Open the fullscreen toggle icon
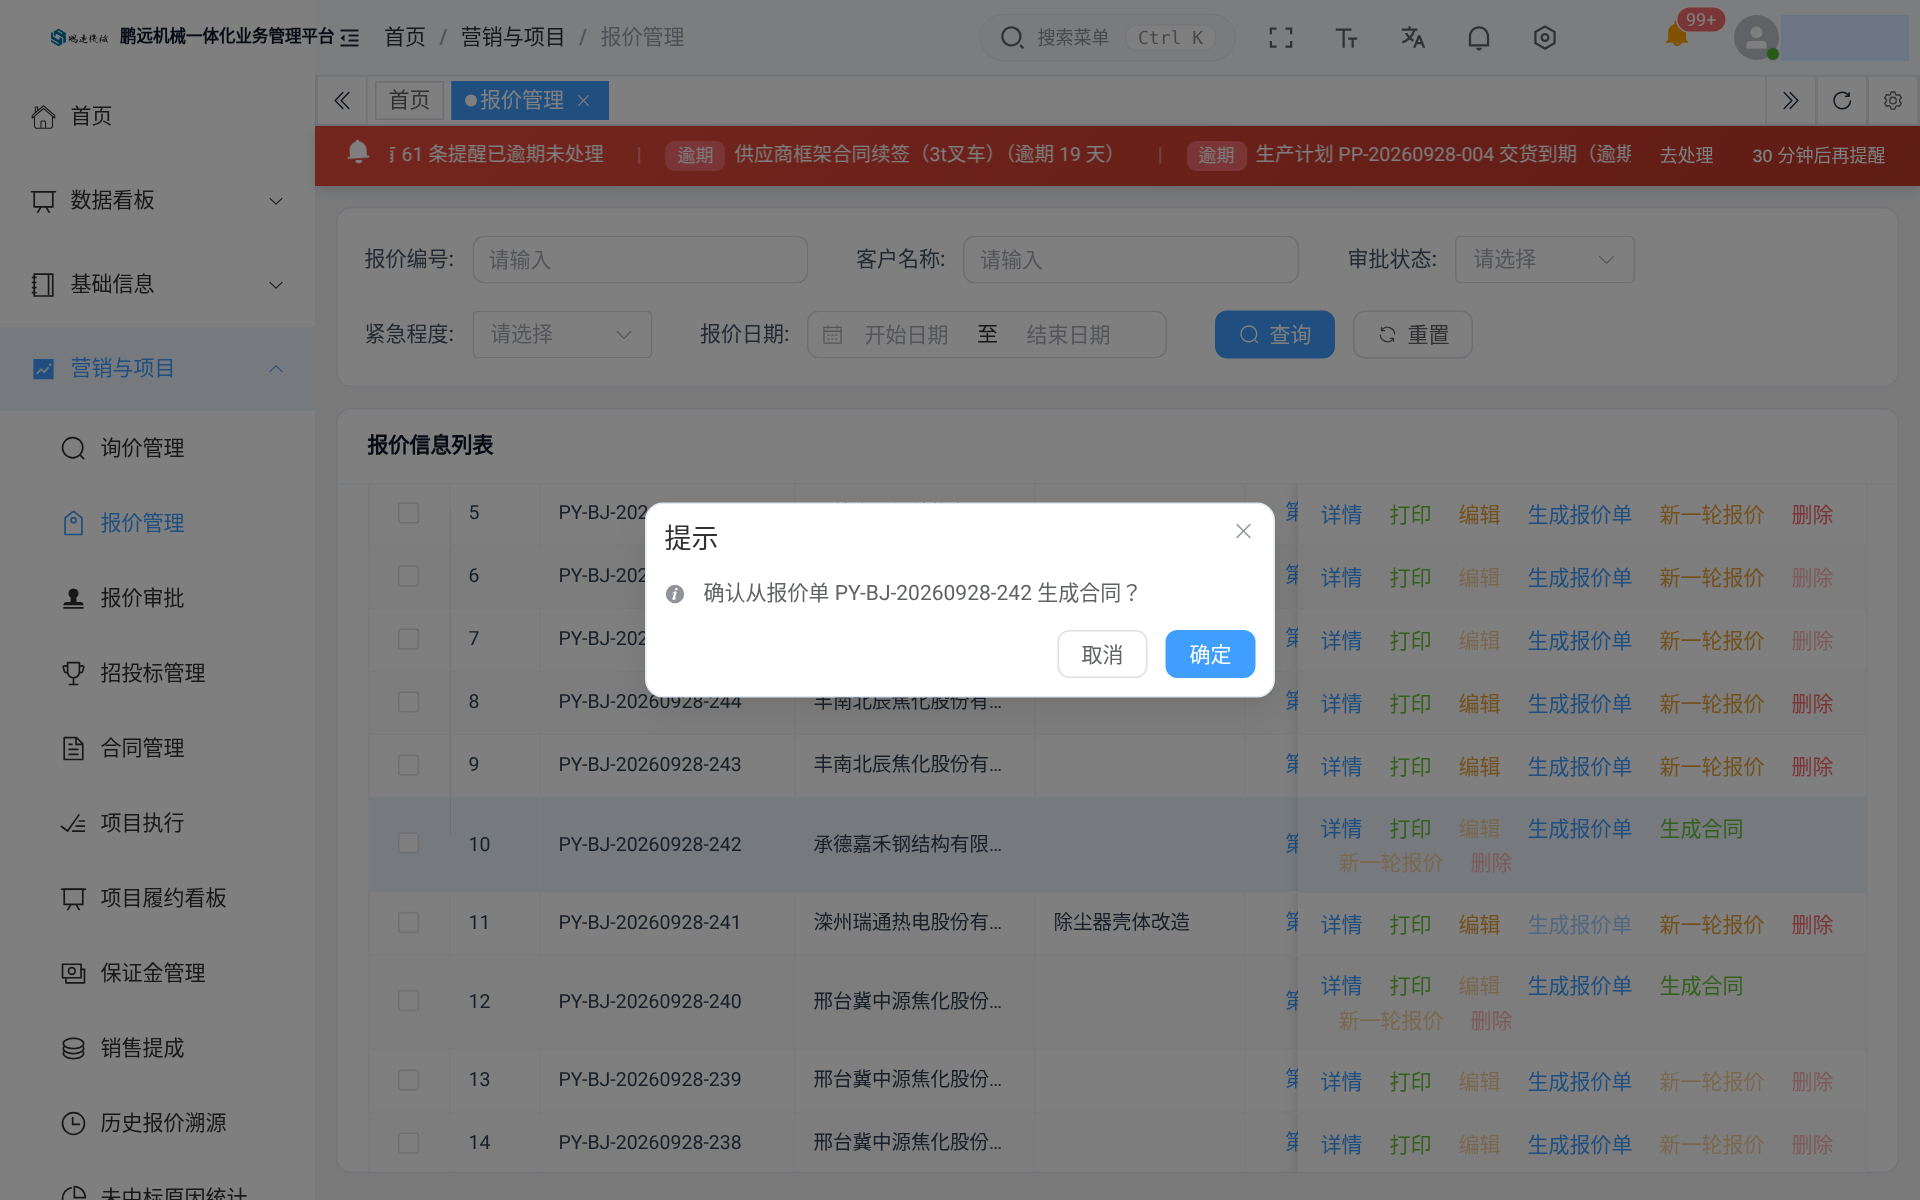 pyautogui.click(x=1280, y=38)
